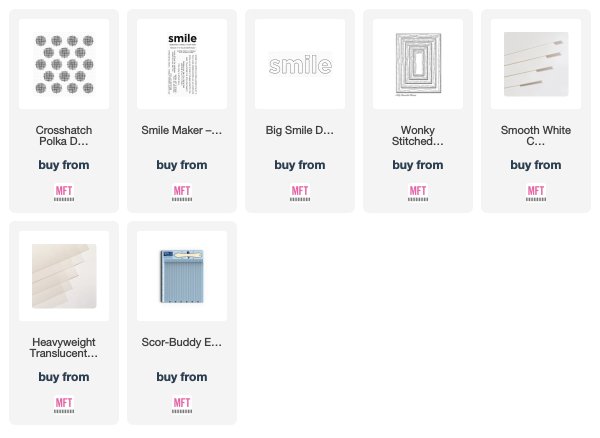Image resolution: width=600 pixels, height=438 pixels.
Task: Open Wonky Stitched rectangle dies image
Action: (418, 64)
